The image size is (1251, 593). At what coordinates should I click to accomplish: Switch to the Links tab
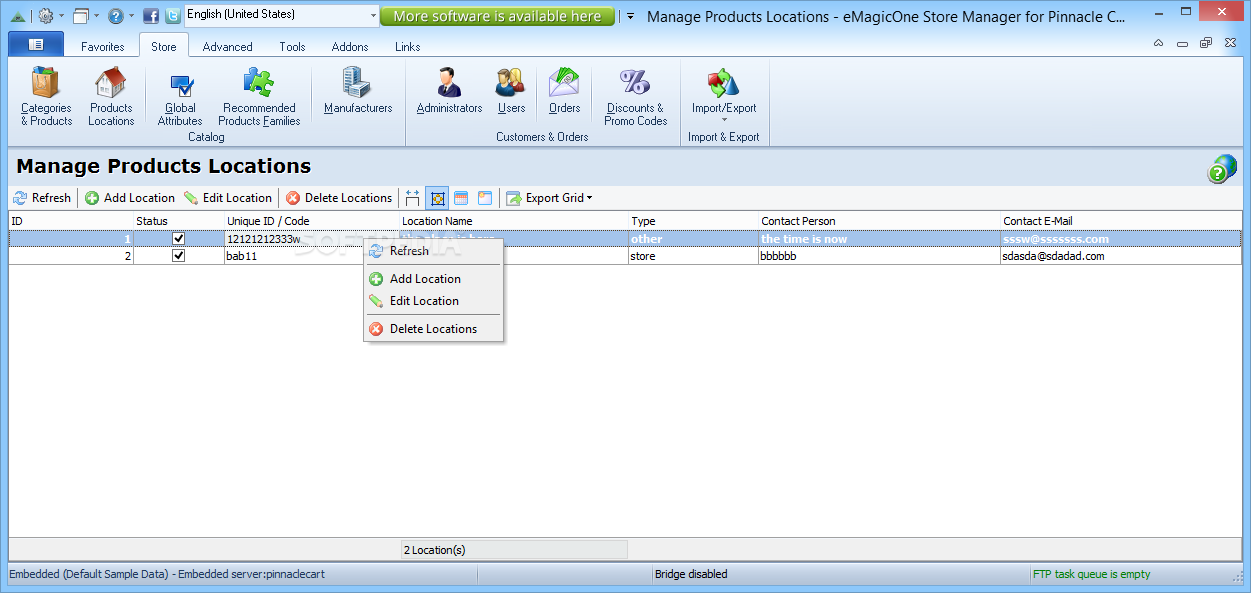pos(408,47)
